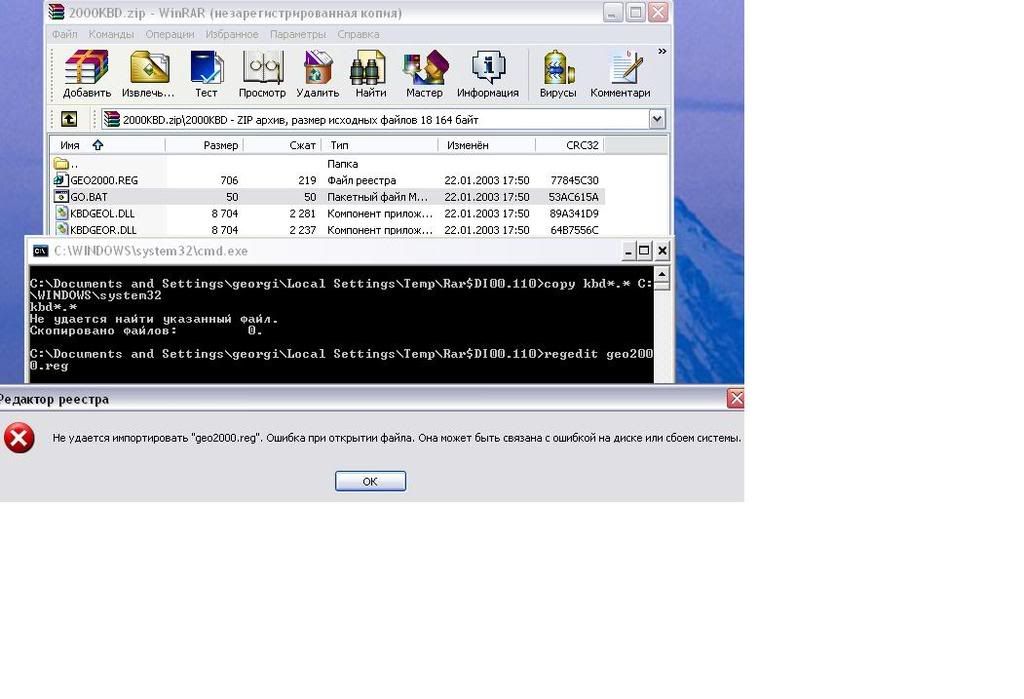Sort by the Размер column header

(204, 145)
